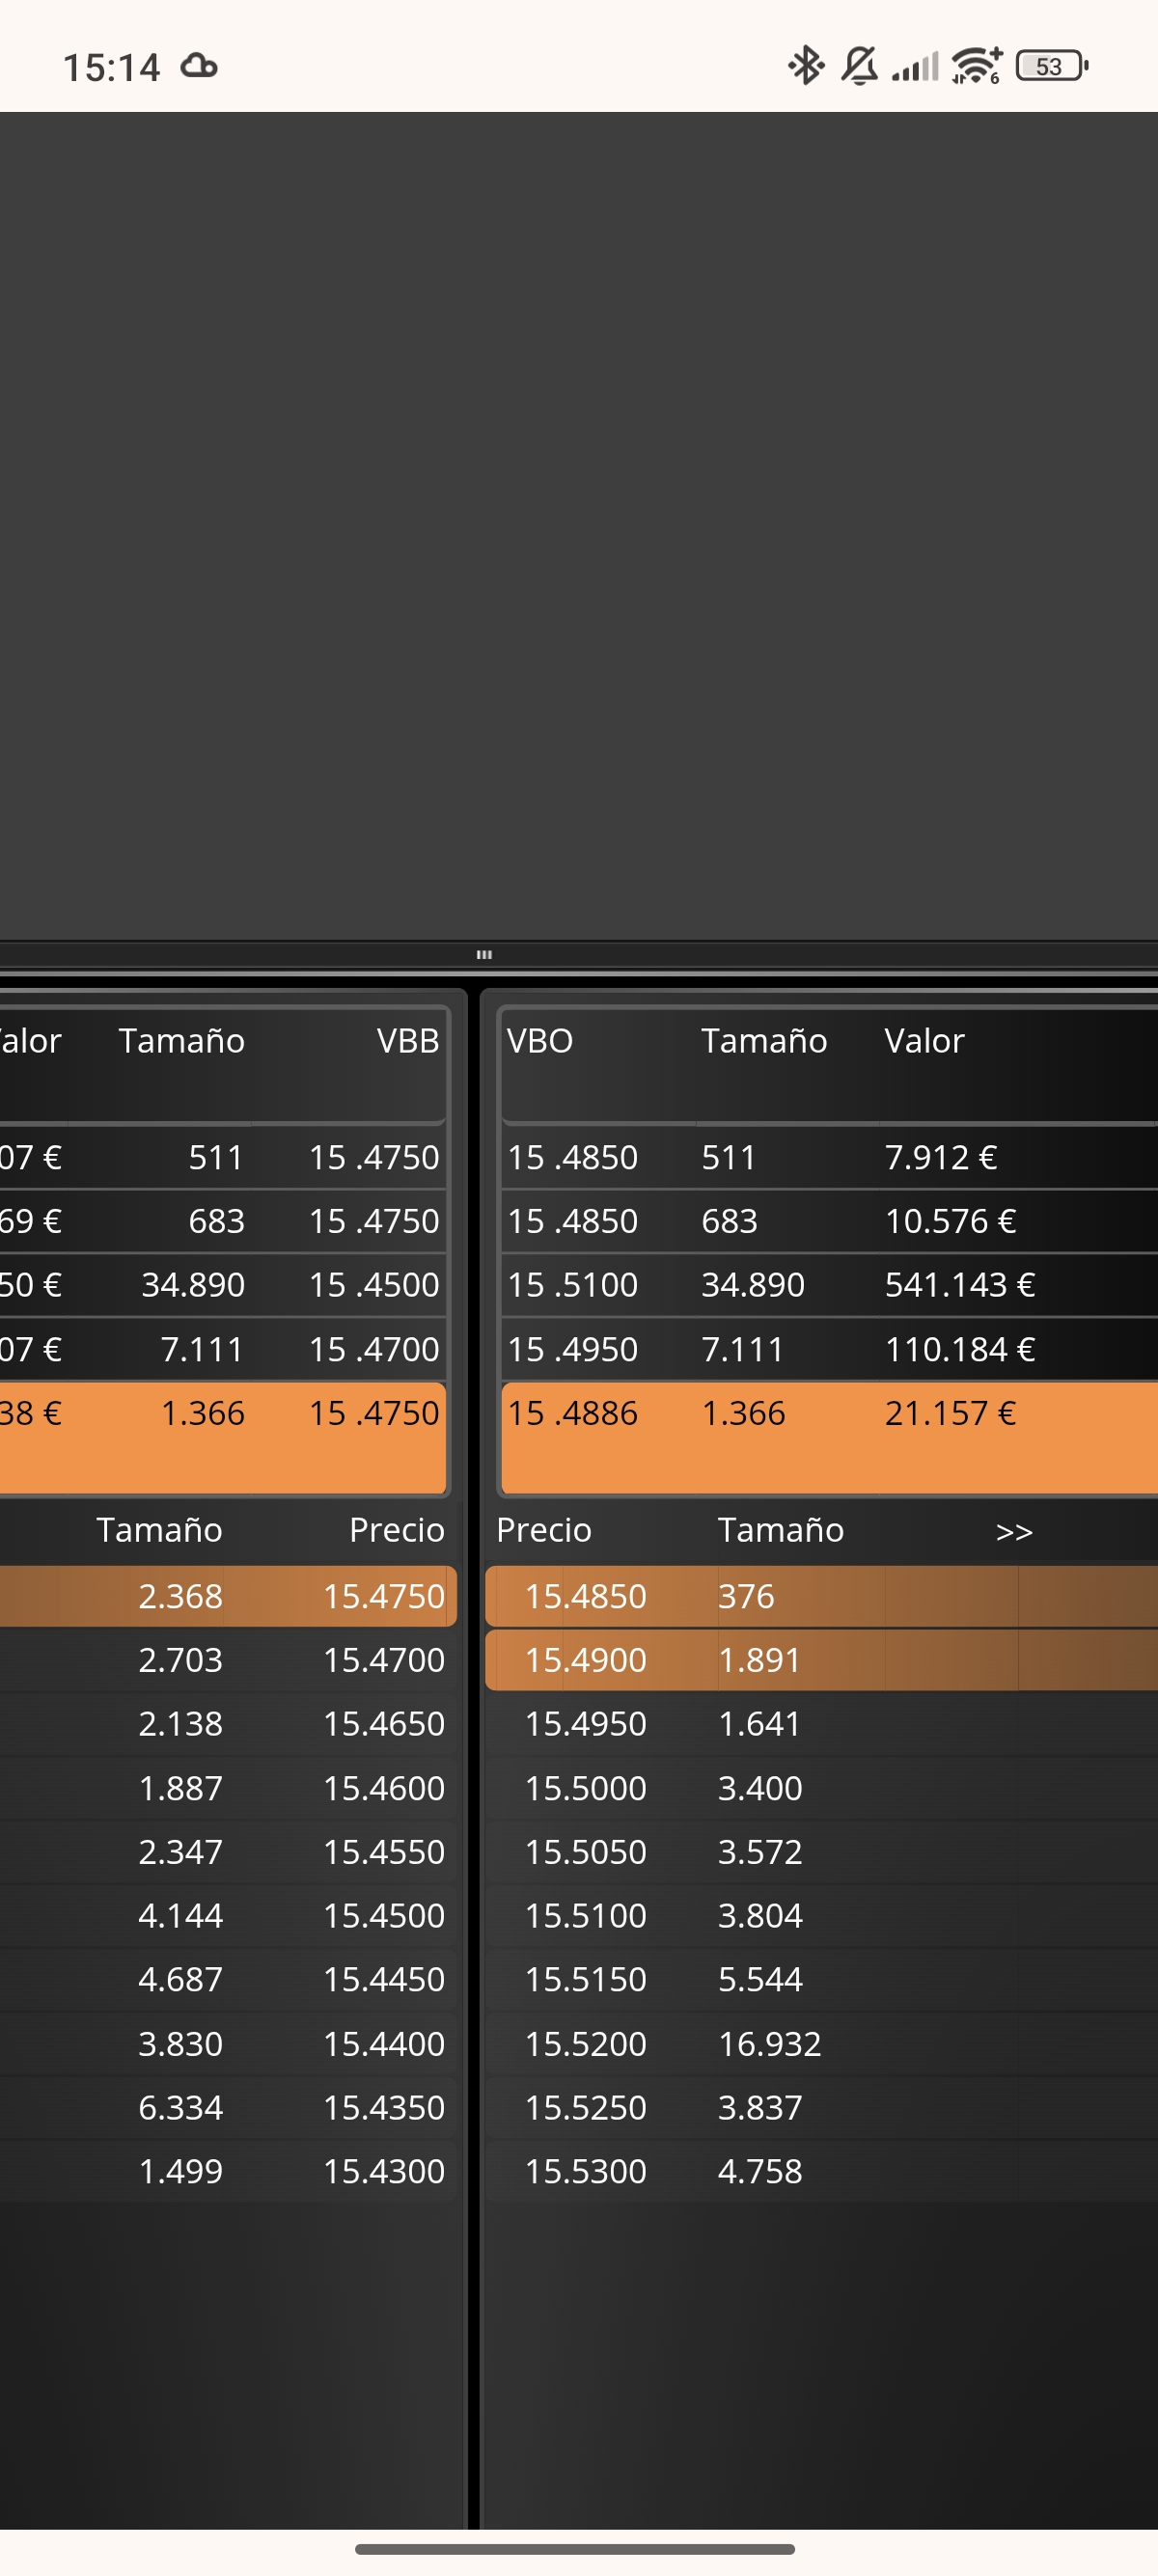Tap the cloud sync icon in status bar
1158x2576 pixels.
199,67
